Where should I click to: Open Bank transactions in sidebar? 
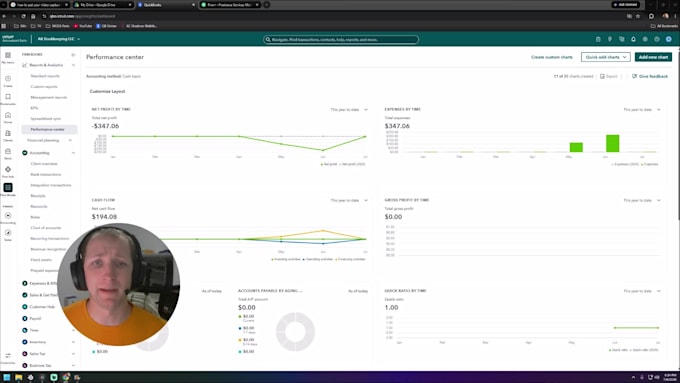pyautogui.click(x=46, y=174)
